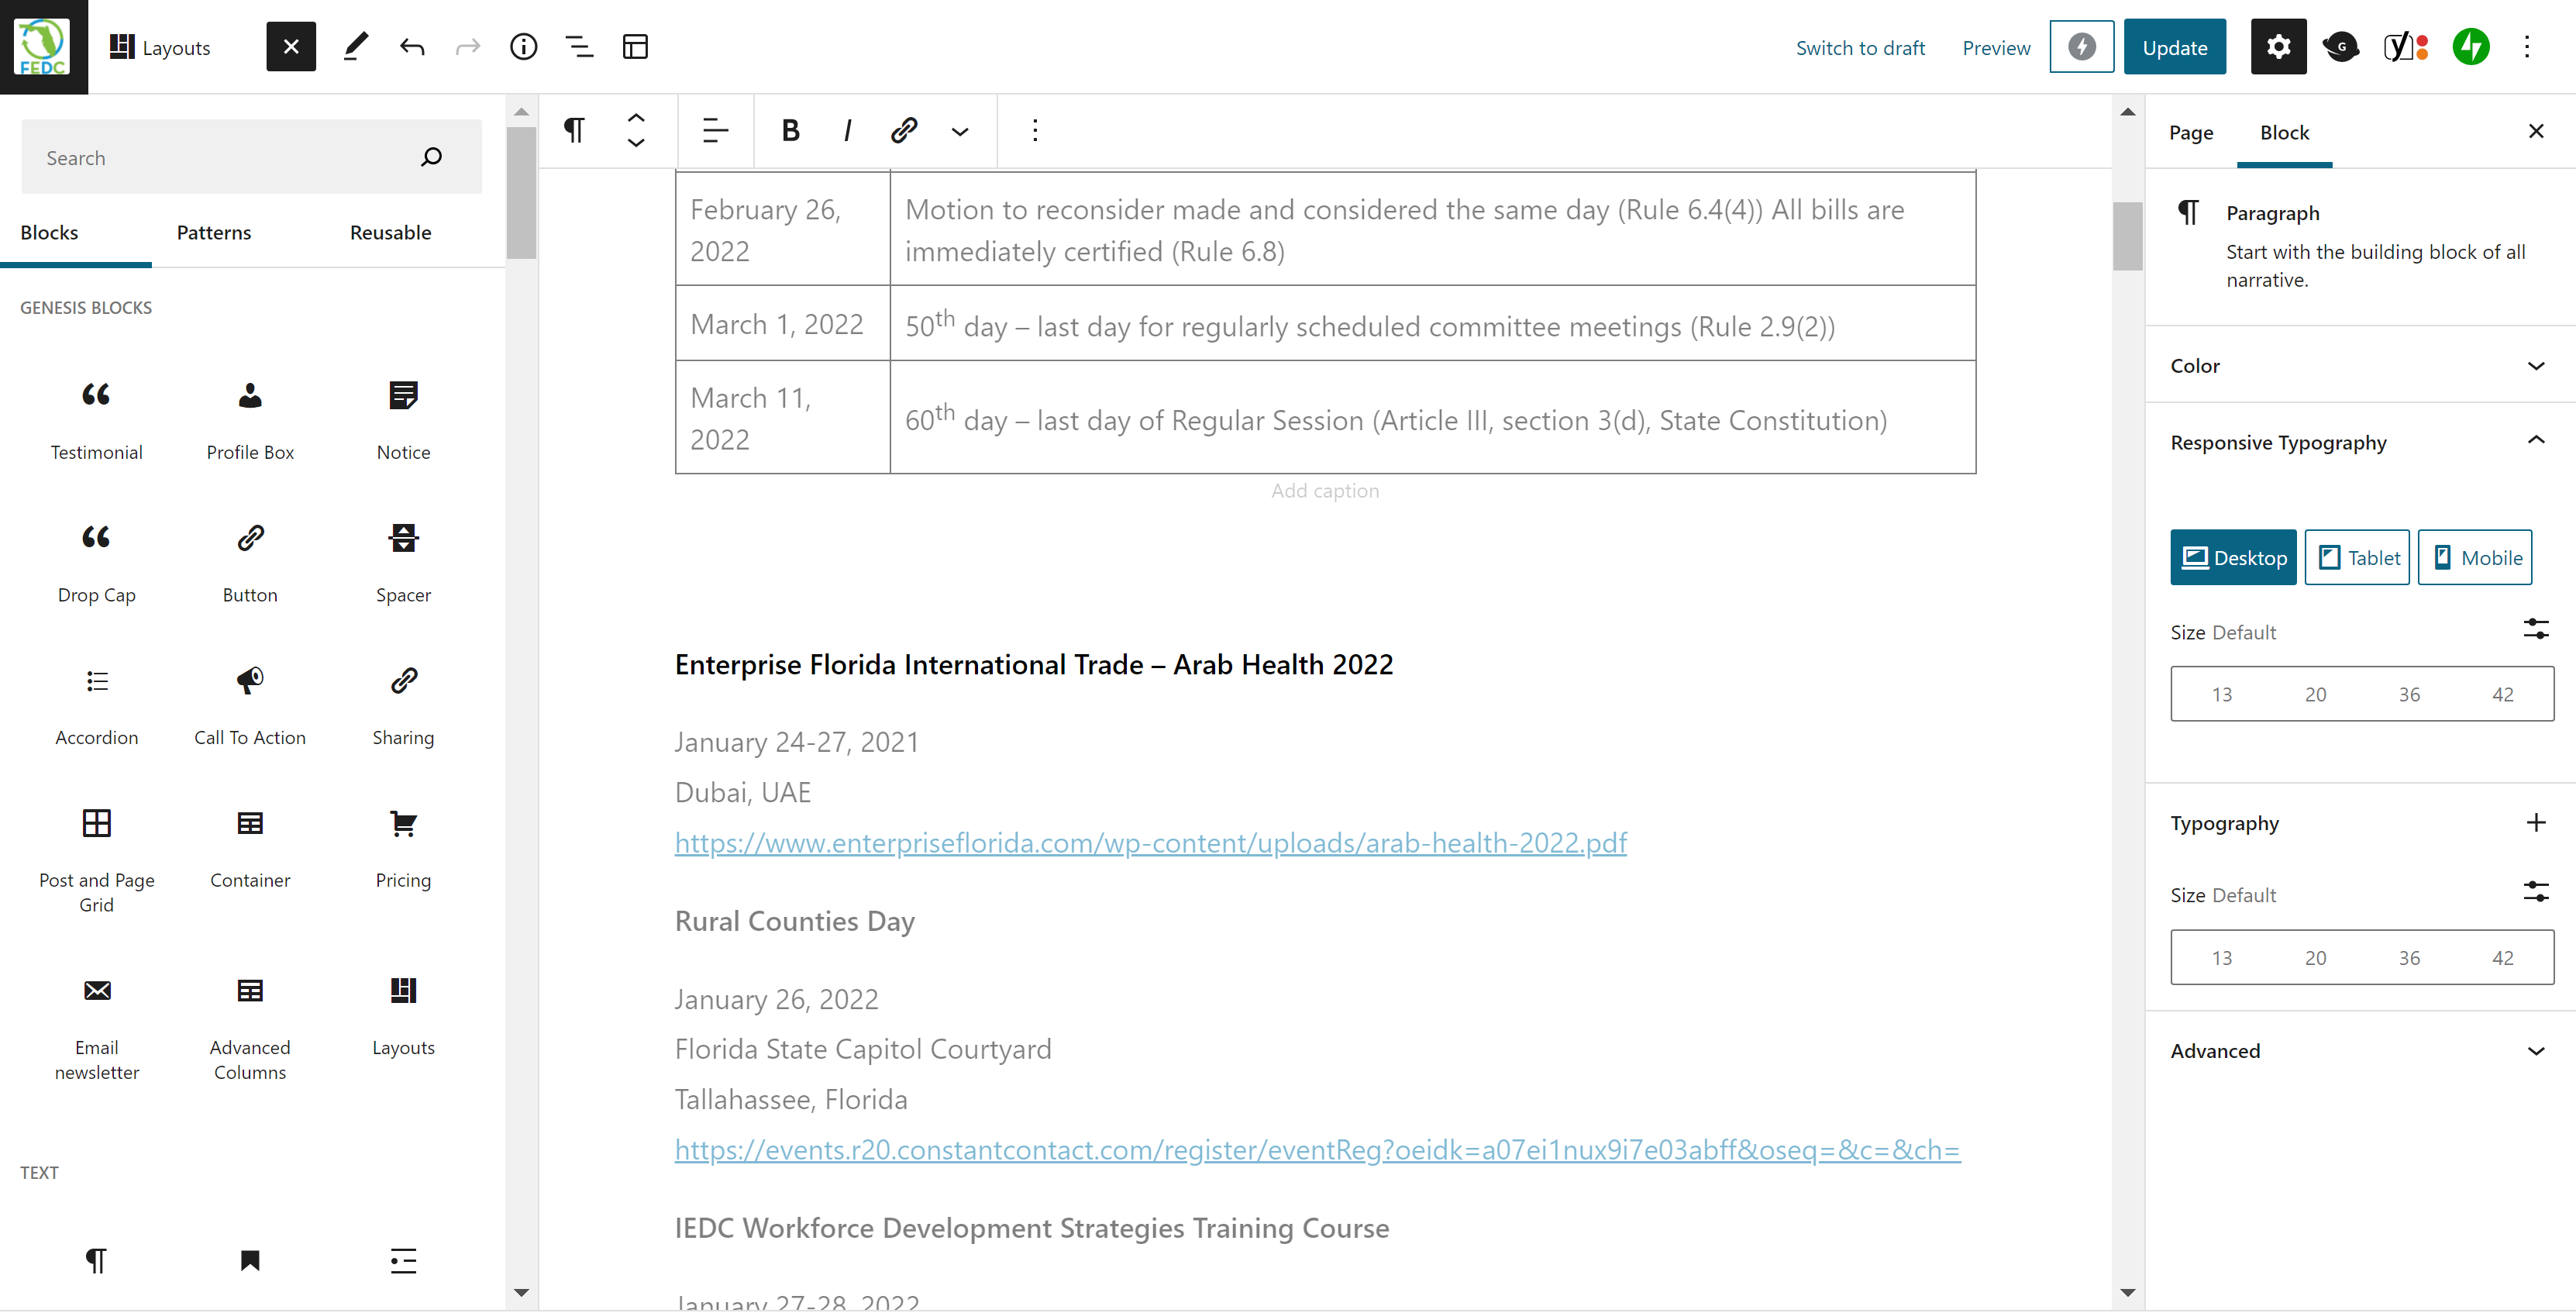Click the search magnifier icon
The width and height of the screenshot is (2576, 1313).
point(431,157)
